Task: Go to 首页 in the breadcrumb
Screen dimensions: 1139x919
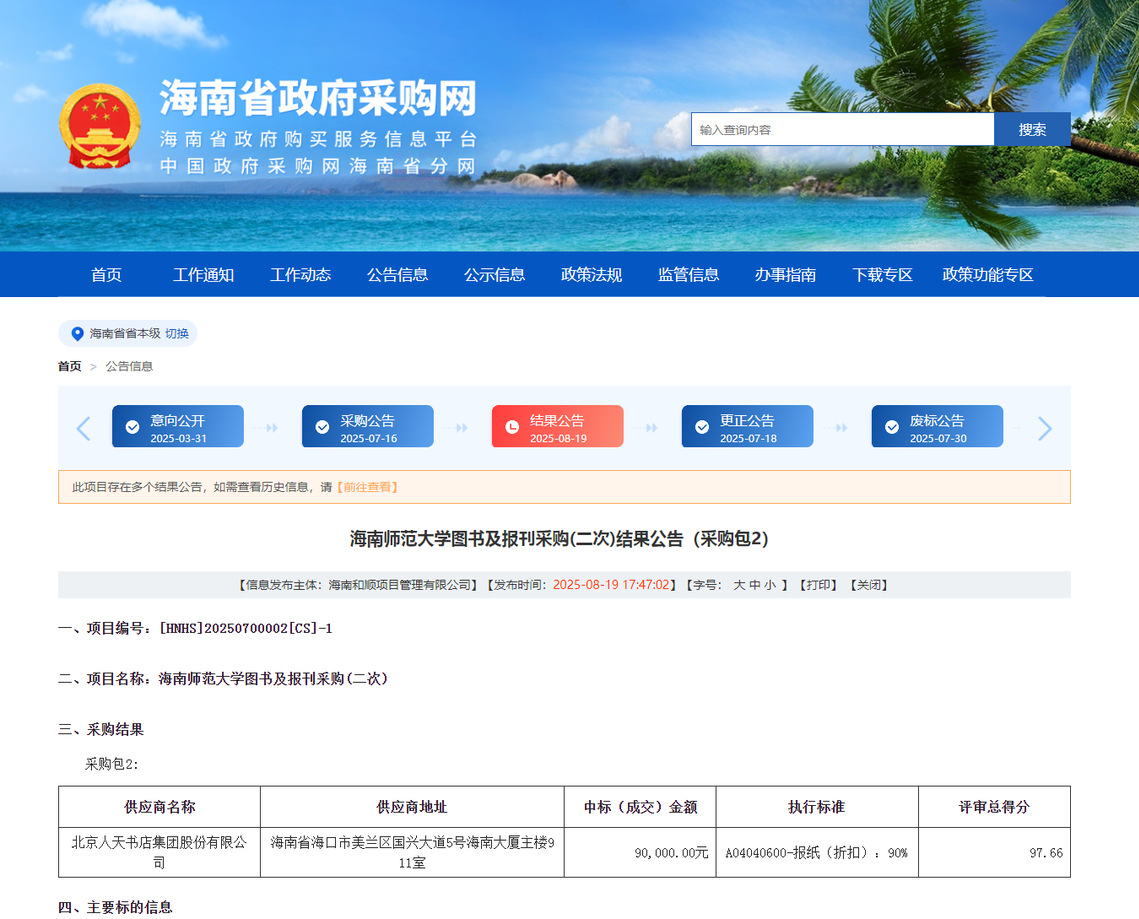Action: click(69, 367)
